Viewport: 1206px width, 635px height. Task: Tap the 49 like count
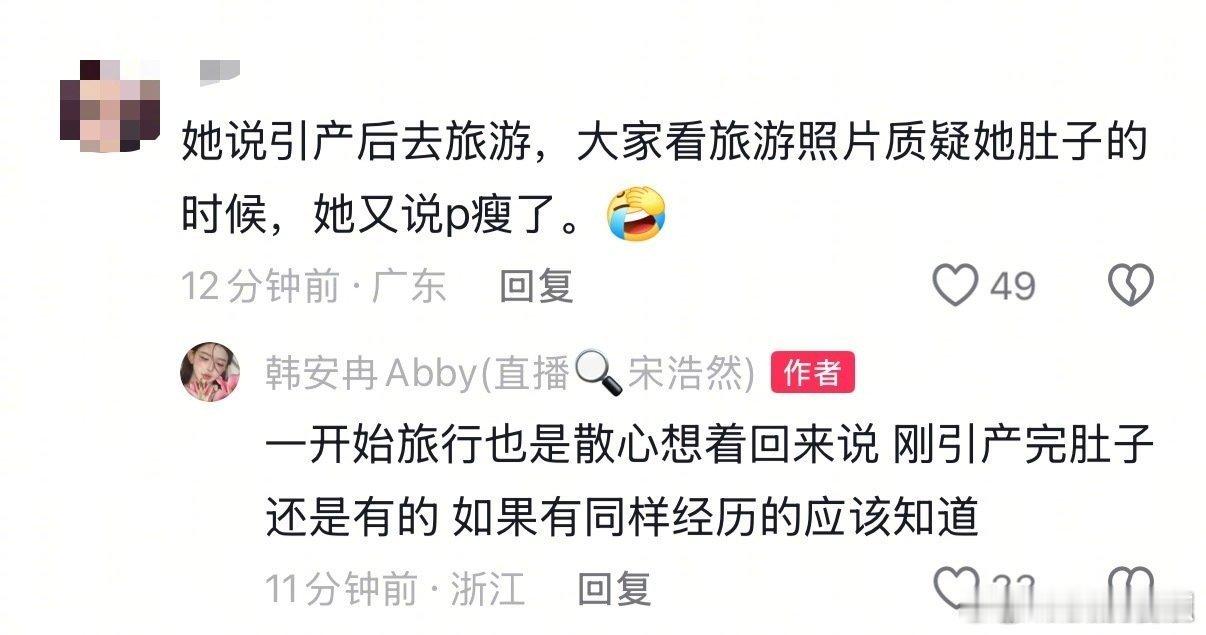pyautogui.click(x=1013, y=287)
